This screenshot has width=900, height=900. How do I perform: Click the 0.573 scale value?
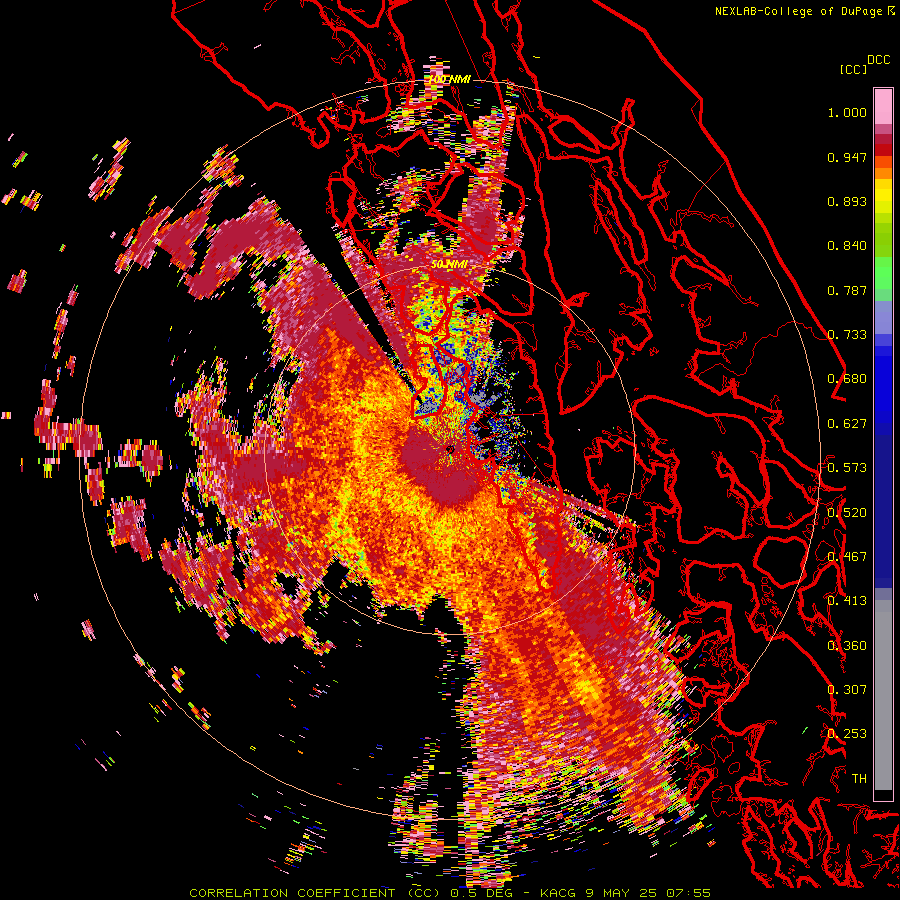coord(847,468)
